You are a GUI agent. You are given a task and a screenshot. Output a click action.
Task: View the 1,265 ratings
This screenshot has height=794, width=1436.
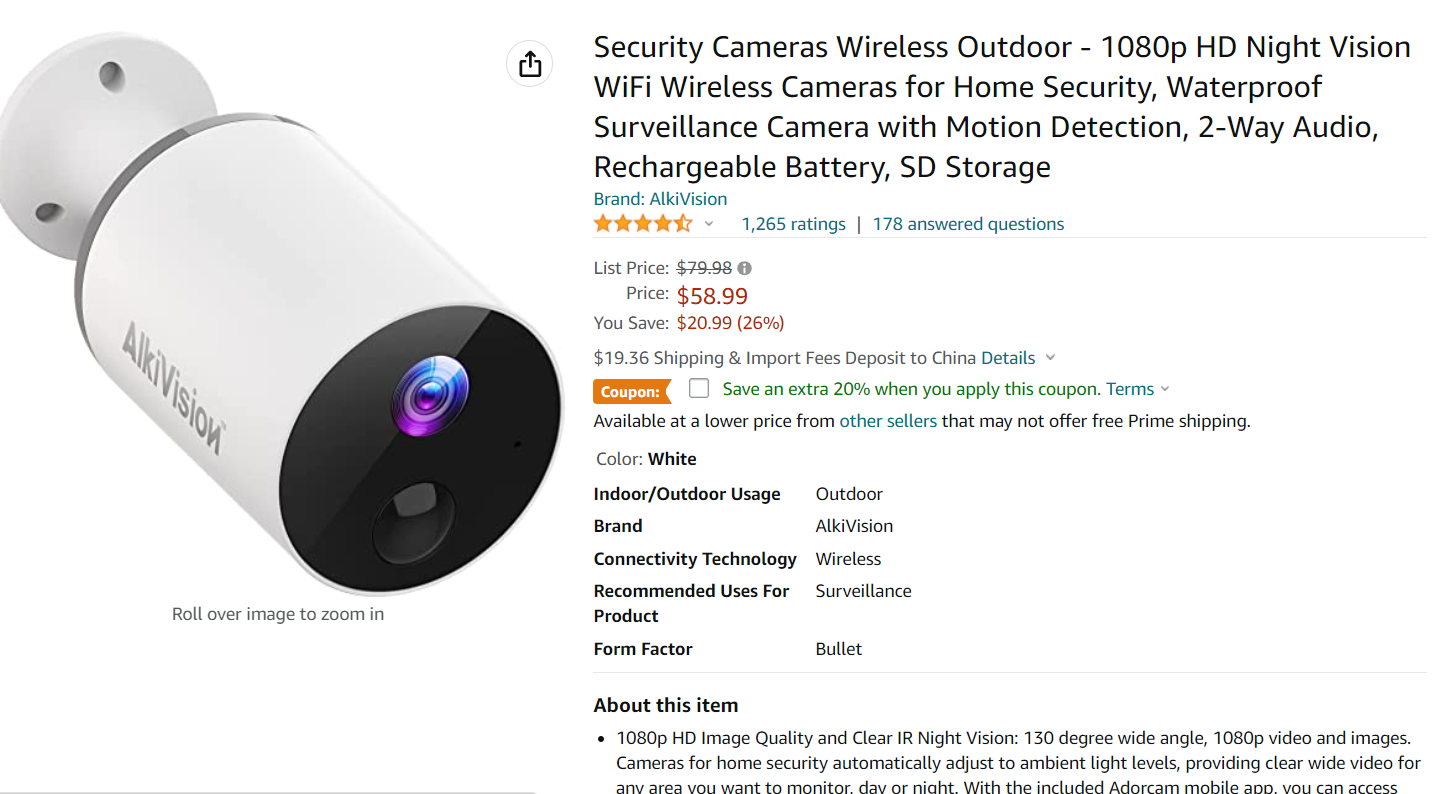793,224
